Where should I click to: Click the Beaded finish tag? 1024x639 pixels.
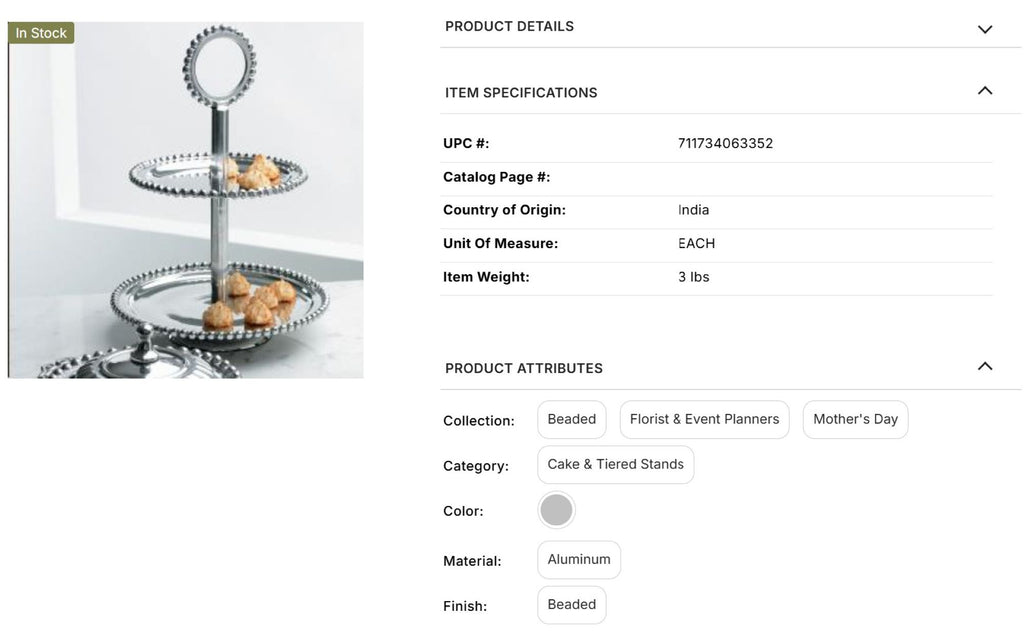[x=572, y=605]
